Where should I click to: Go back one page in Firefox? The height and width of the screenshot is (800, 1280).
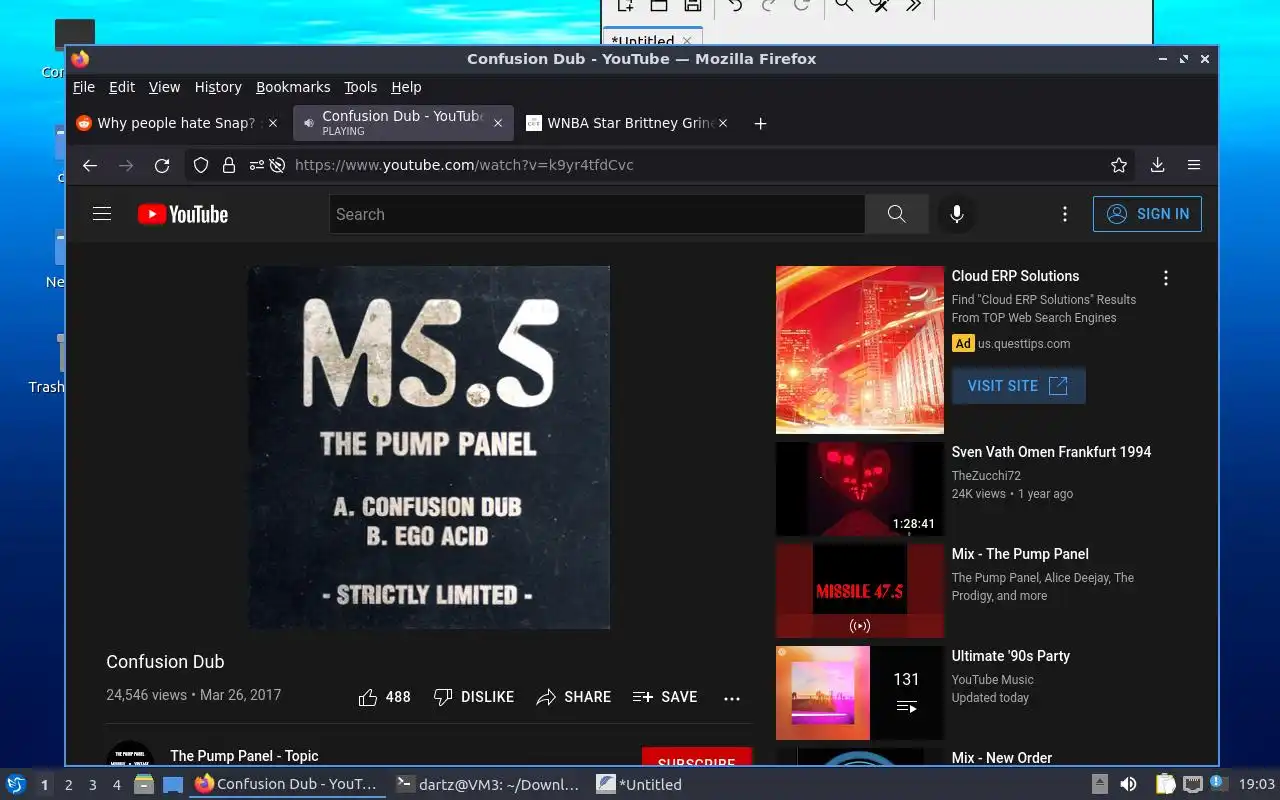[90, 165]
